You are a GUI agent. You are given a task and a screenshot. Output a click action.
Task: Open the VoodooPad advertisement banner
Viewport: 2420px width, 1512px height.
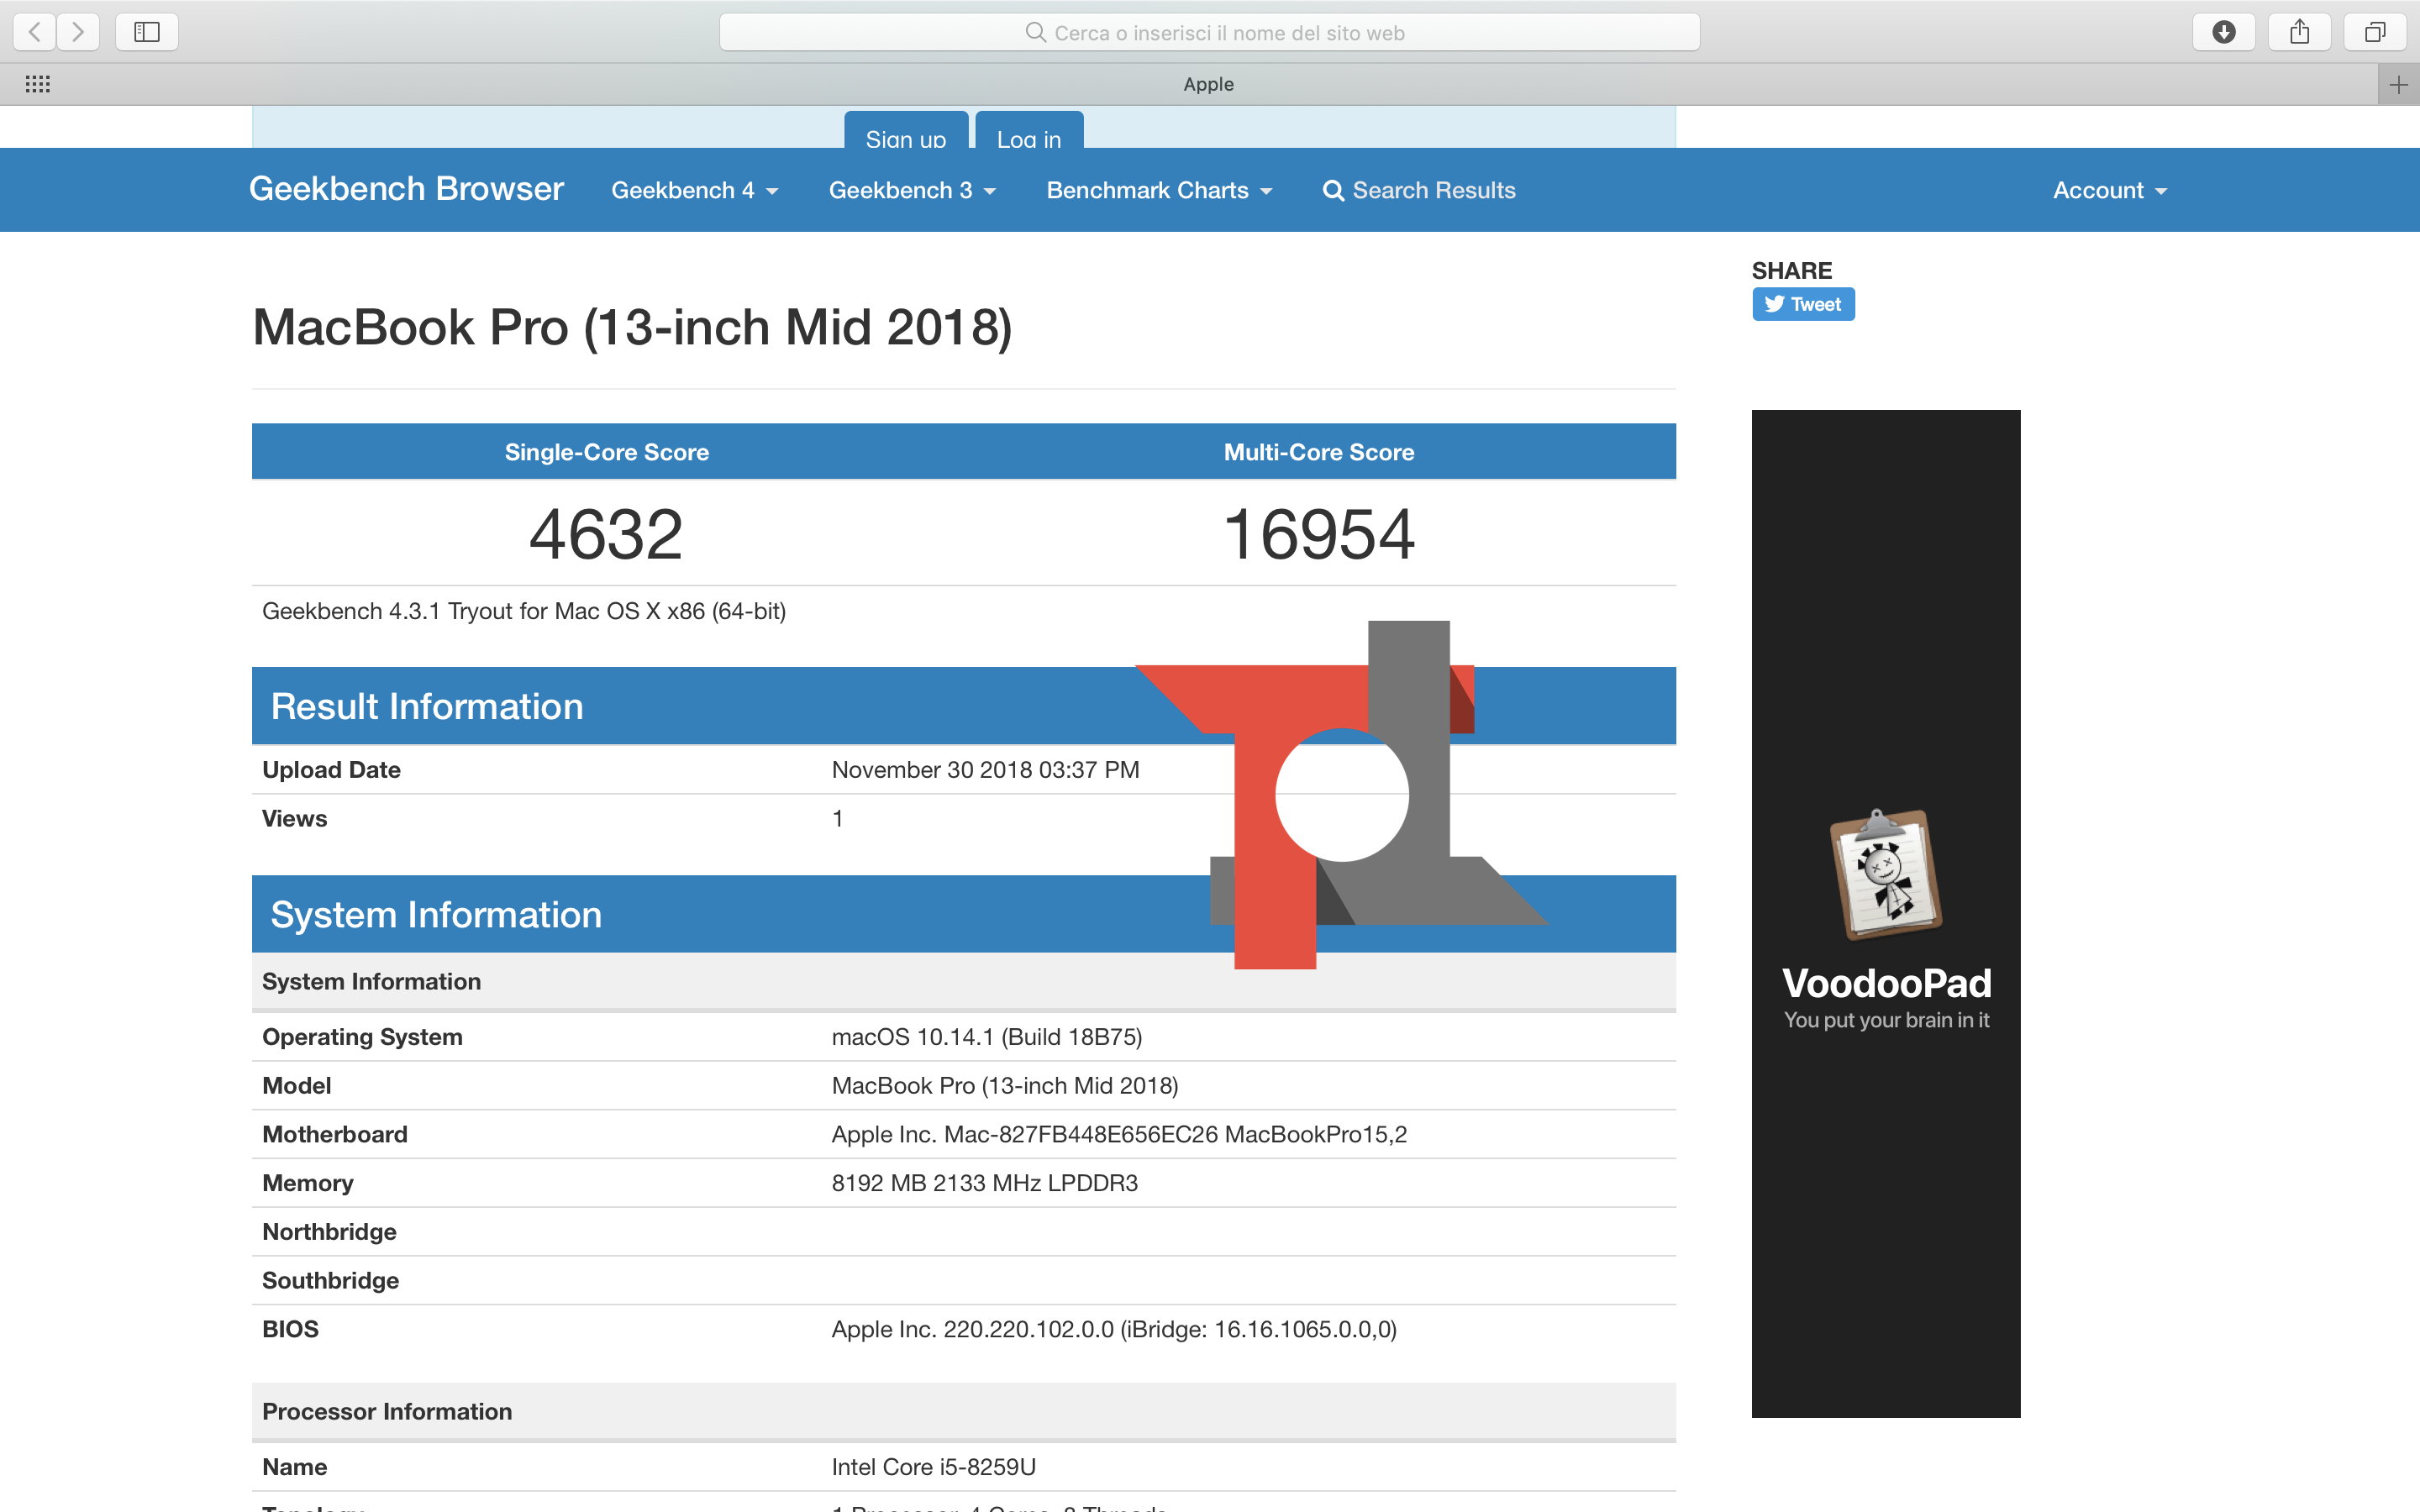point(1885,913)
